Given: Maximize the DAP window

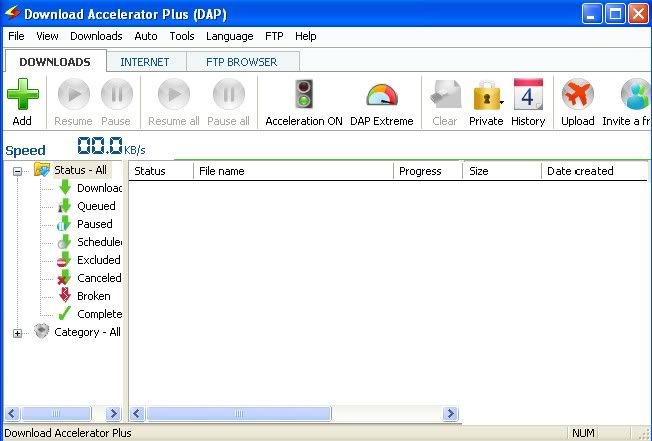Looking at the screenshot, I should point(615,14).
